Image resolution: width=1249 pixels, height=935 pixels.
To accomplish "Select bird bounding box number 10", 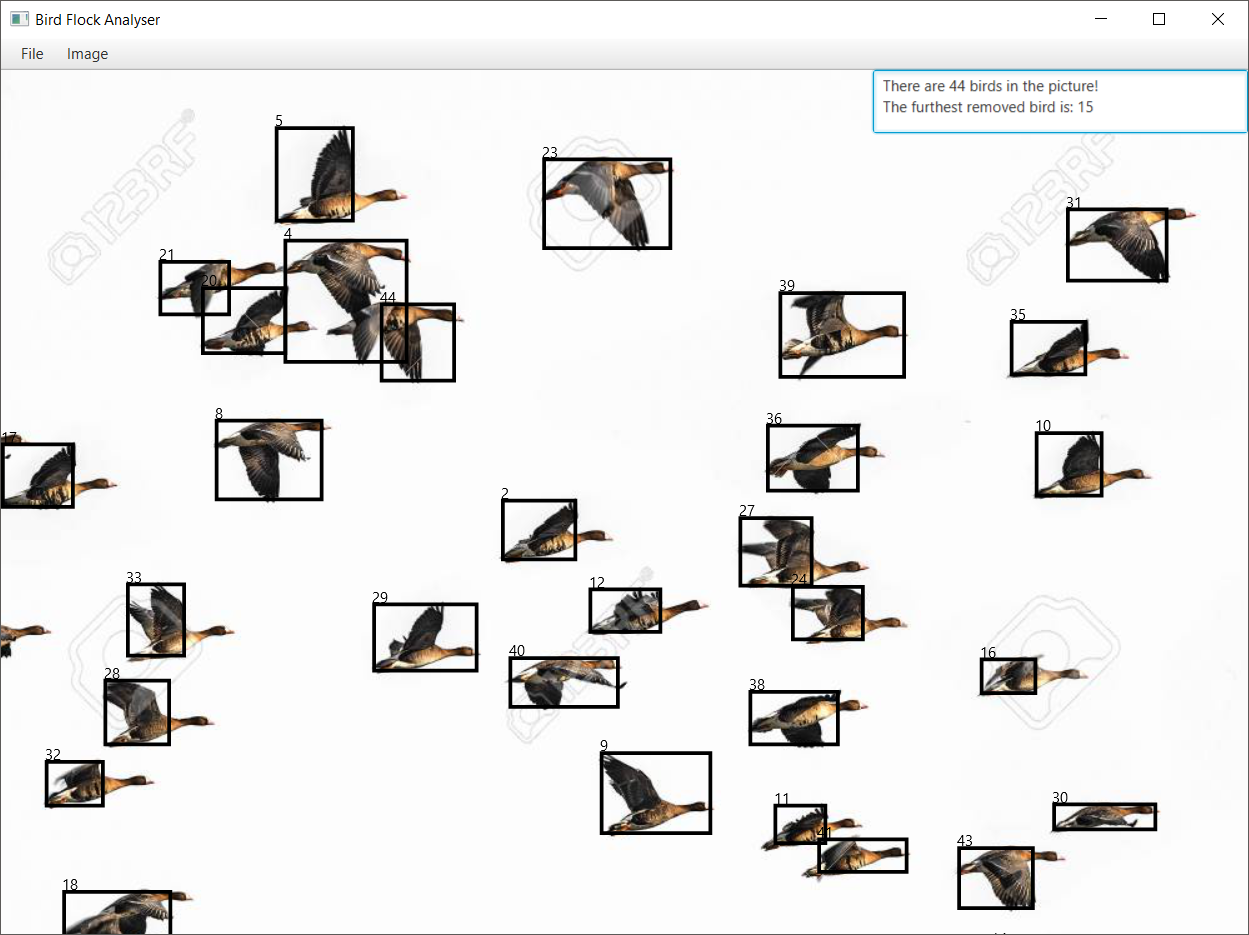I will 1068,464.
